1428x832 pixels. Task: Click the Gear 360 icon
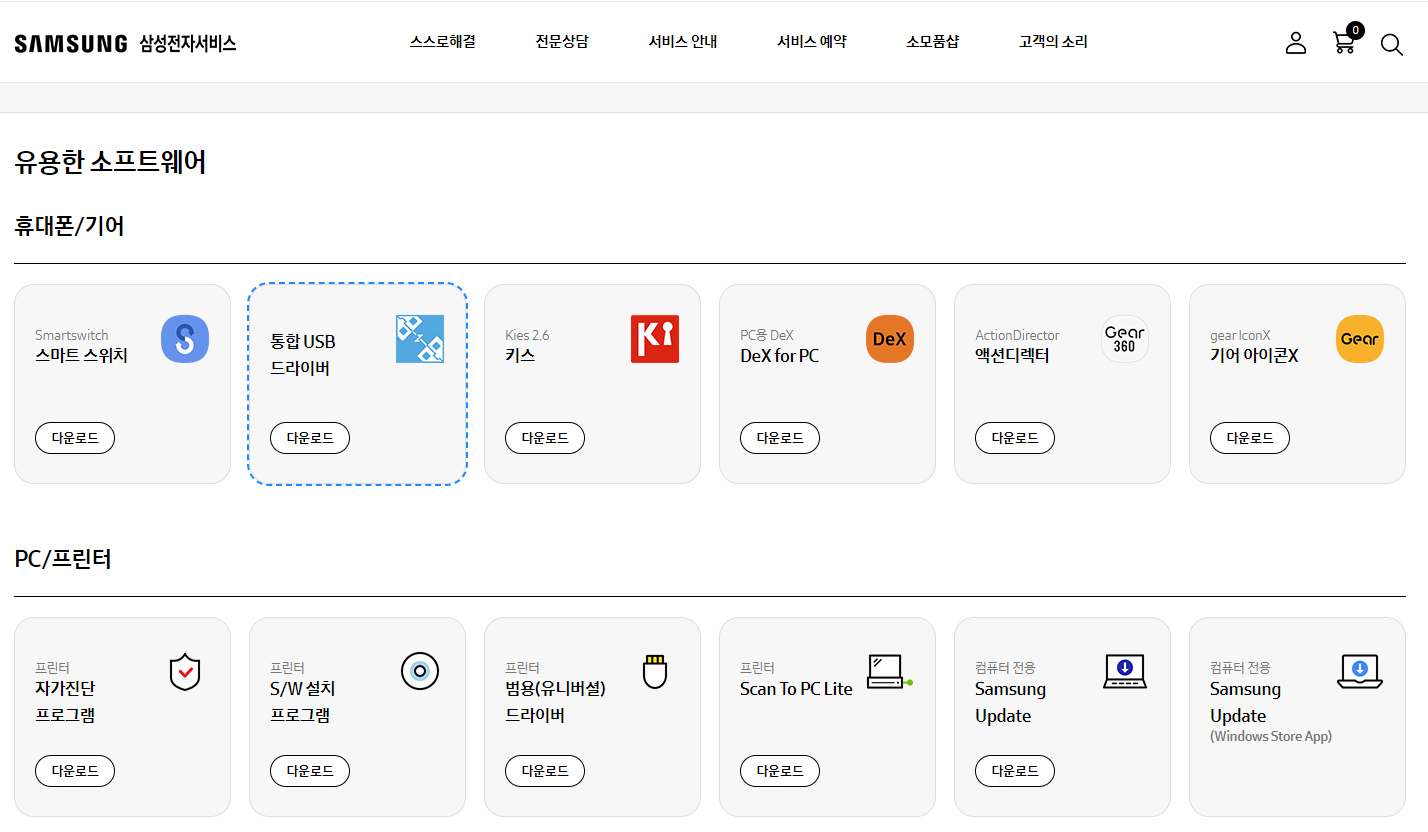point(1125,339)
